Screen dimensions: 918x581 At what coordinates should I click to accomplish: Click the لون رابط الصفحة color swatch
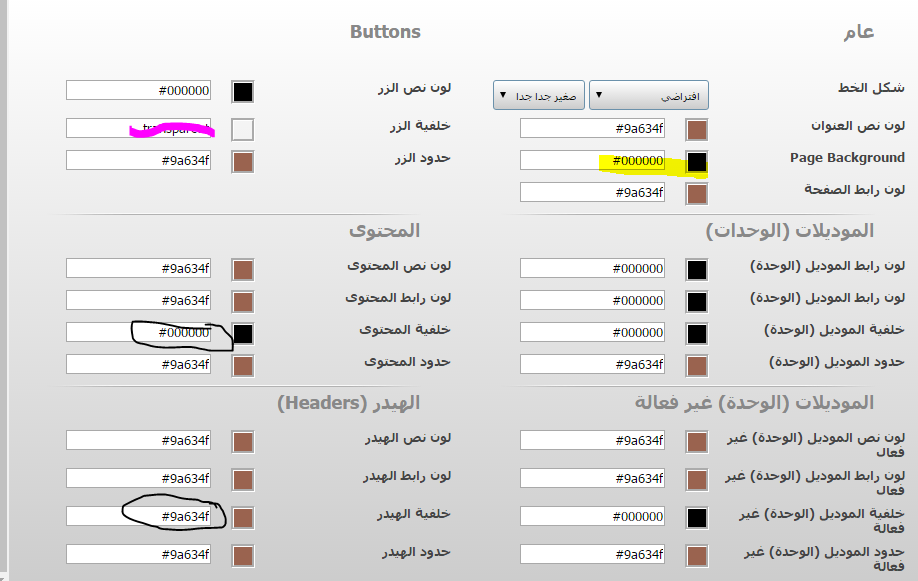tap(697, 193)
